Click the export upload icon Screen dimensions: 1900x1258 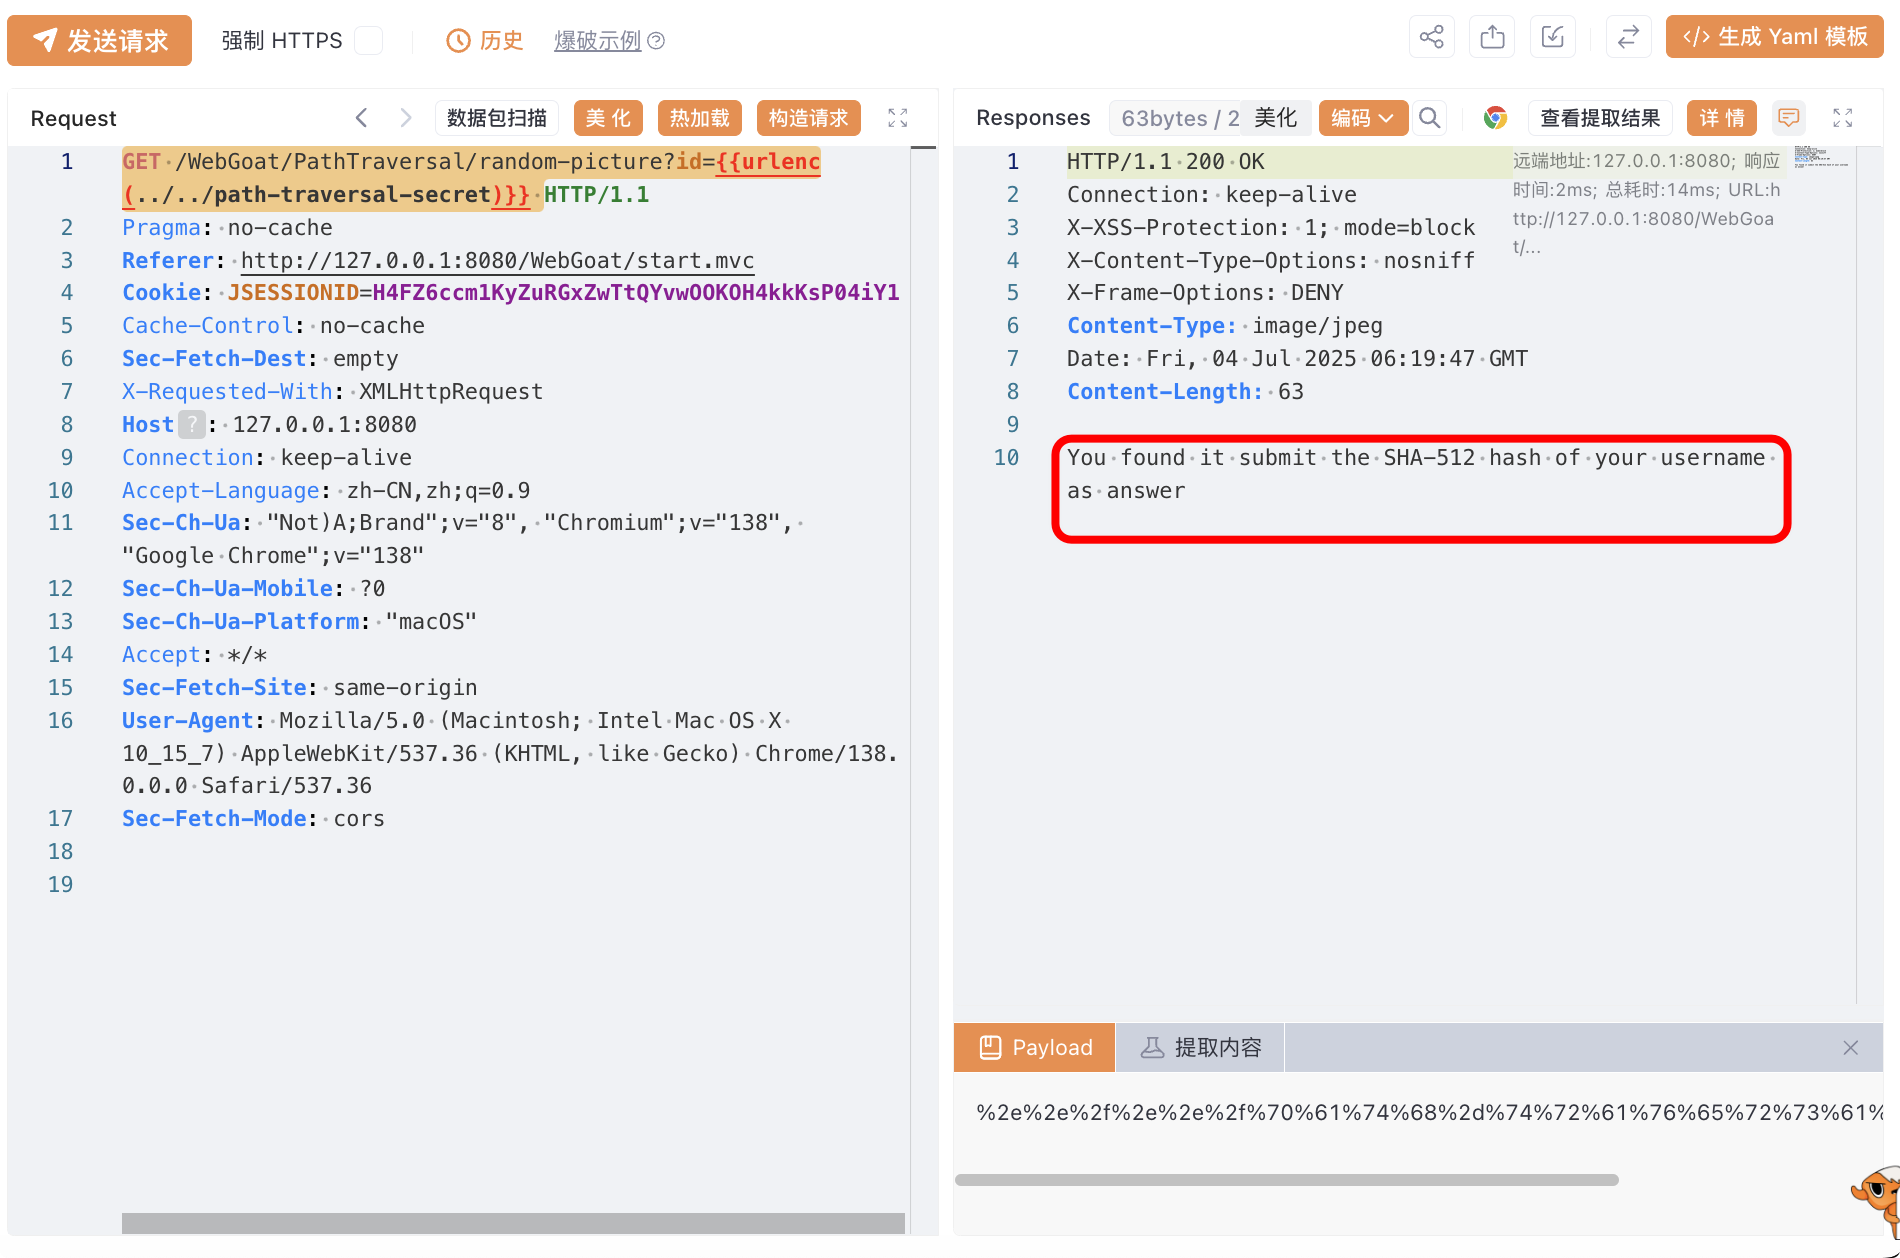coord(1492,38)
